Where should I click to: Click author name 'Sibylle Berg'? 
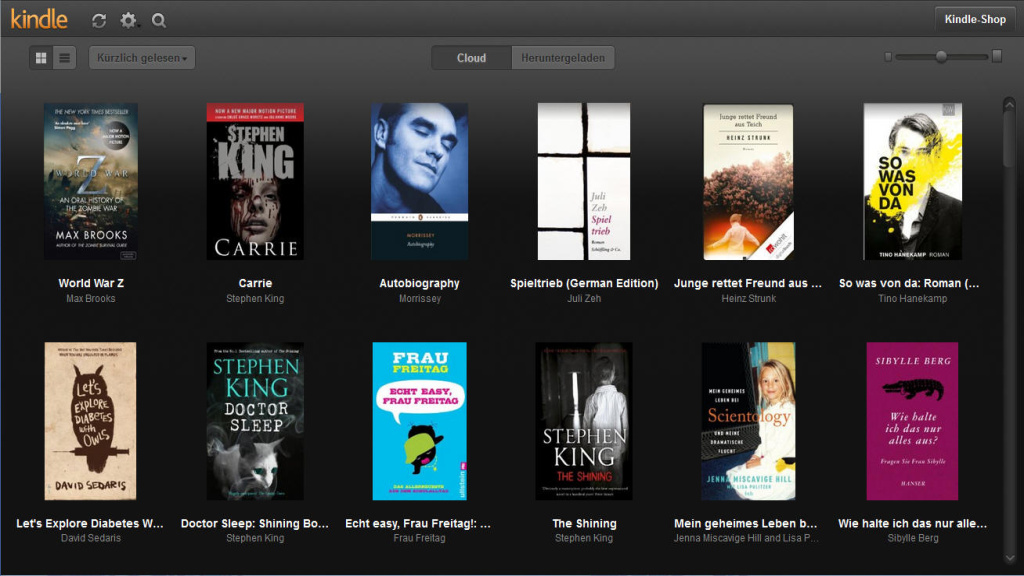click(x=912, y=538)
